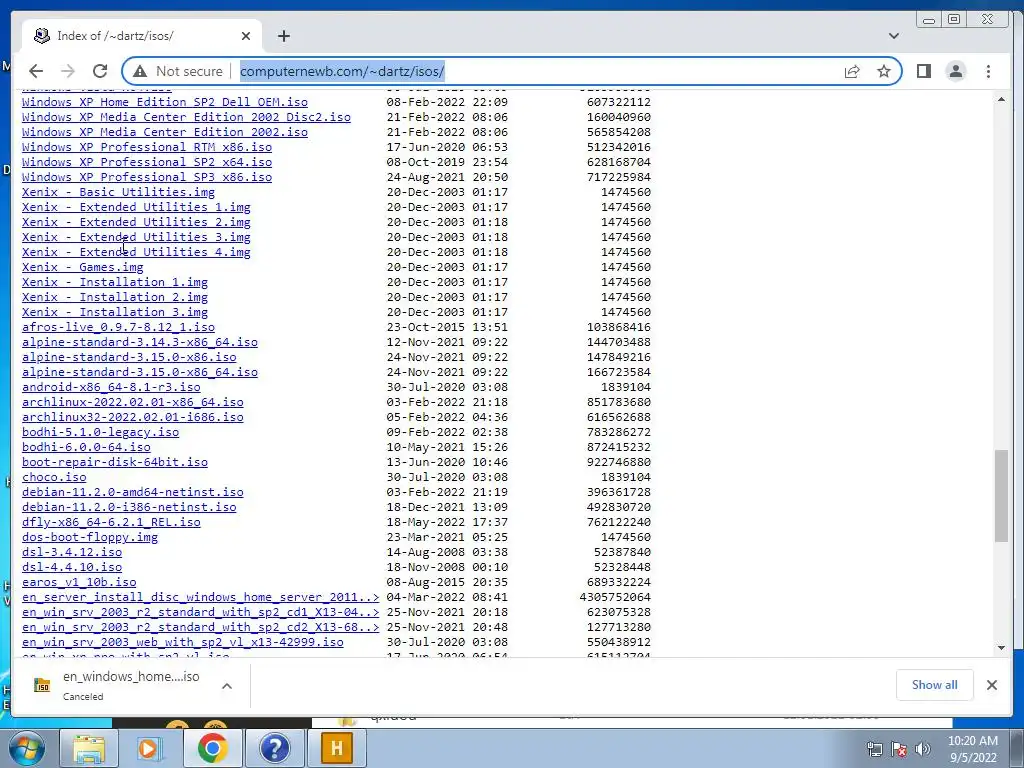
Task: Click the scroll up arrow
Action: coord(1001,99)
